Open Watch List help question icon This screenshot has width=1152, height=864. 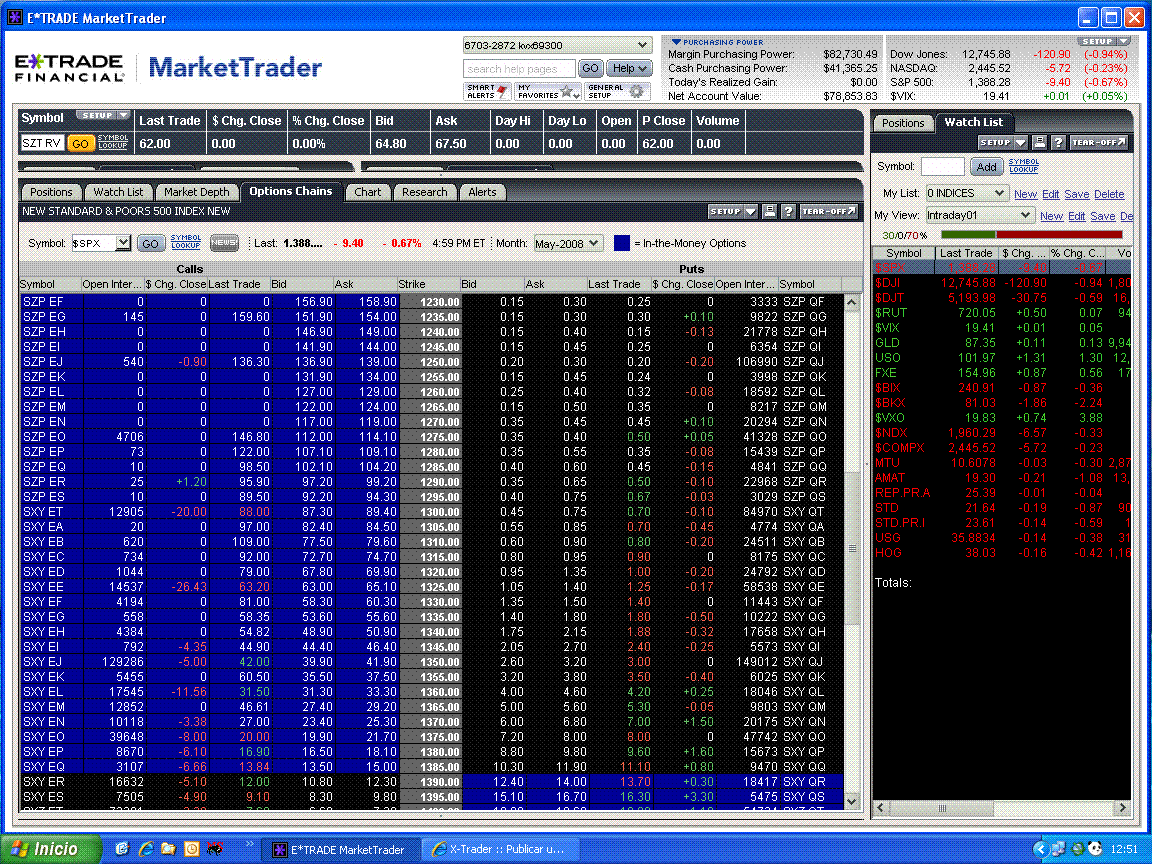1058,143
